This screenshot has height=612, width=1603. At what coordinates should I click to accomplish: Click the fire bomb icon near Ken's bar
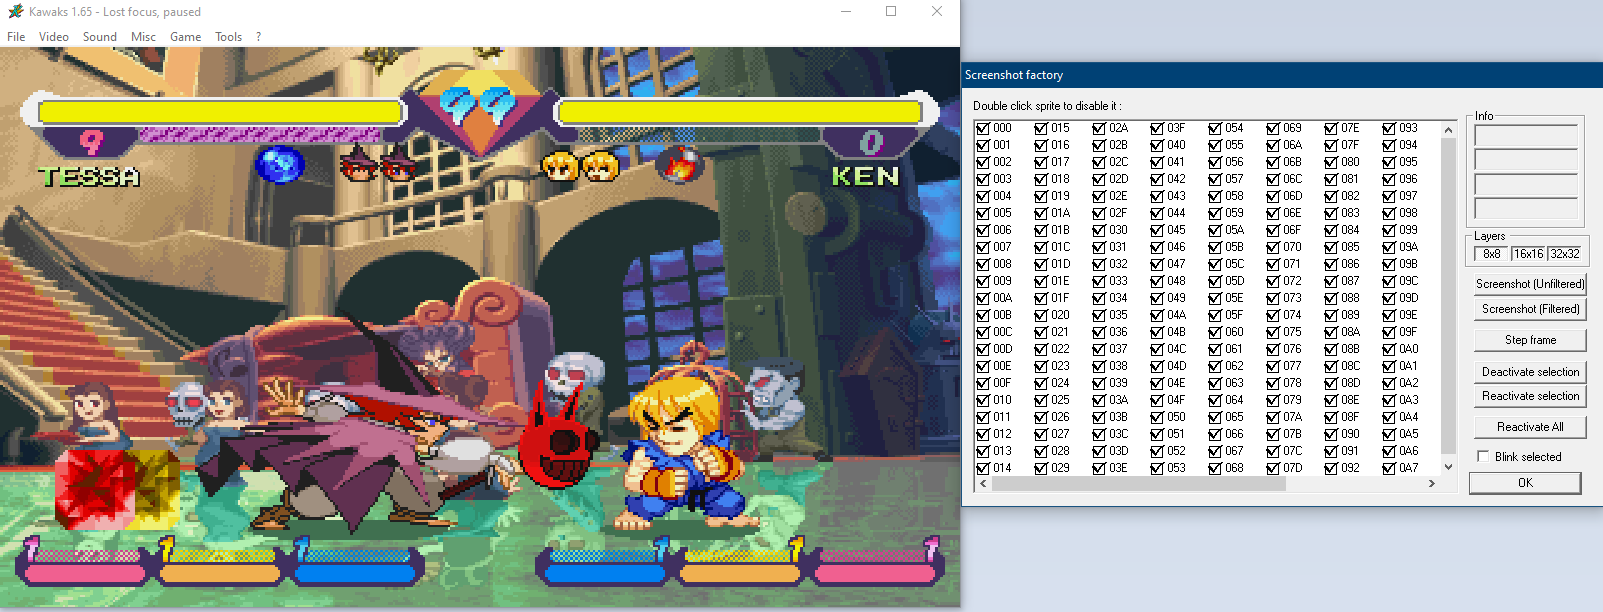pyautogui.click(x=679, y=165)
